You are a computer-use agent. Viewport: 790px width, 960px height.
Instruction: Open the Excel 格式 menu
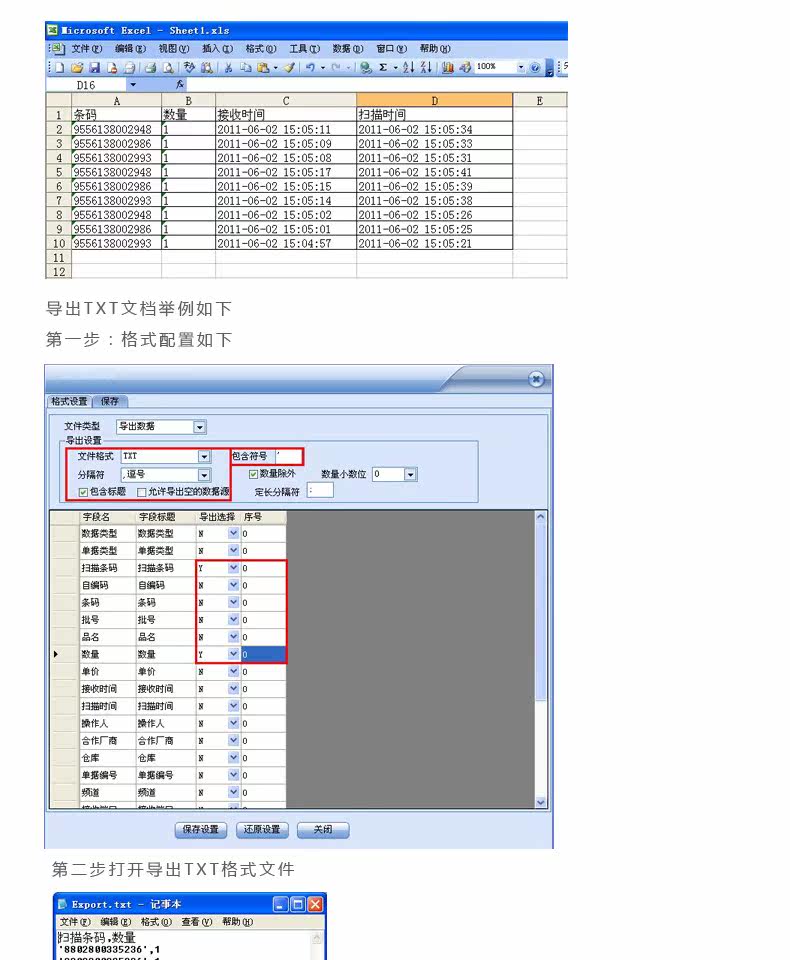click(x=260, y=48)
